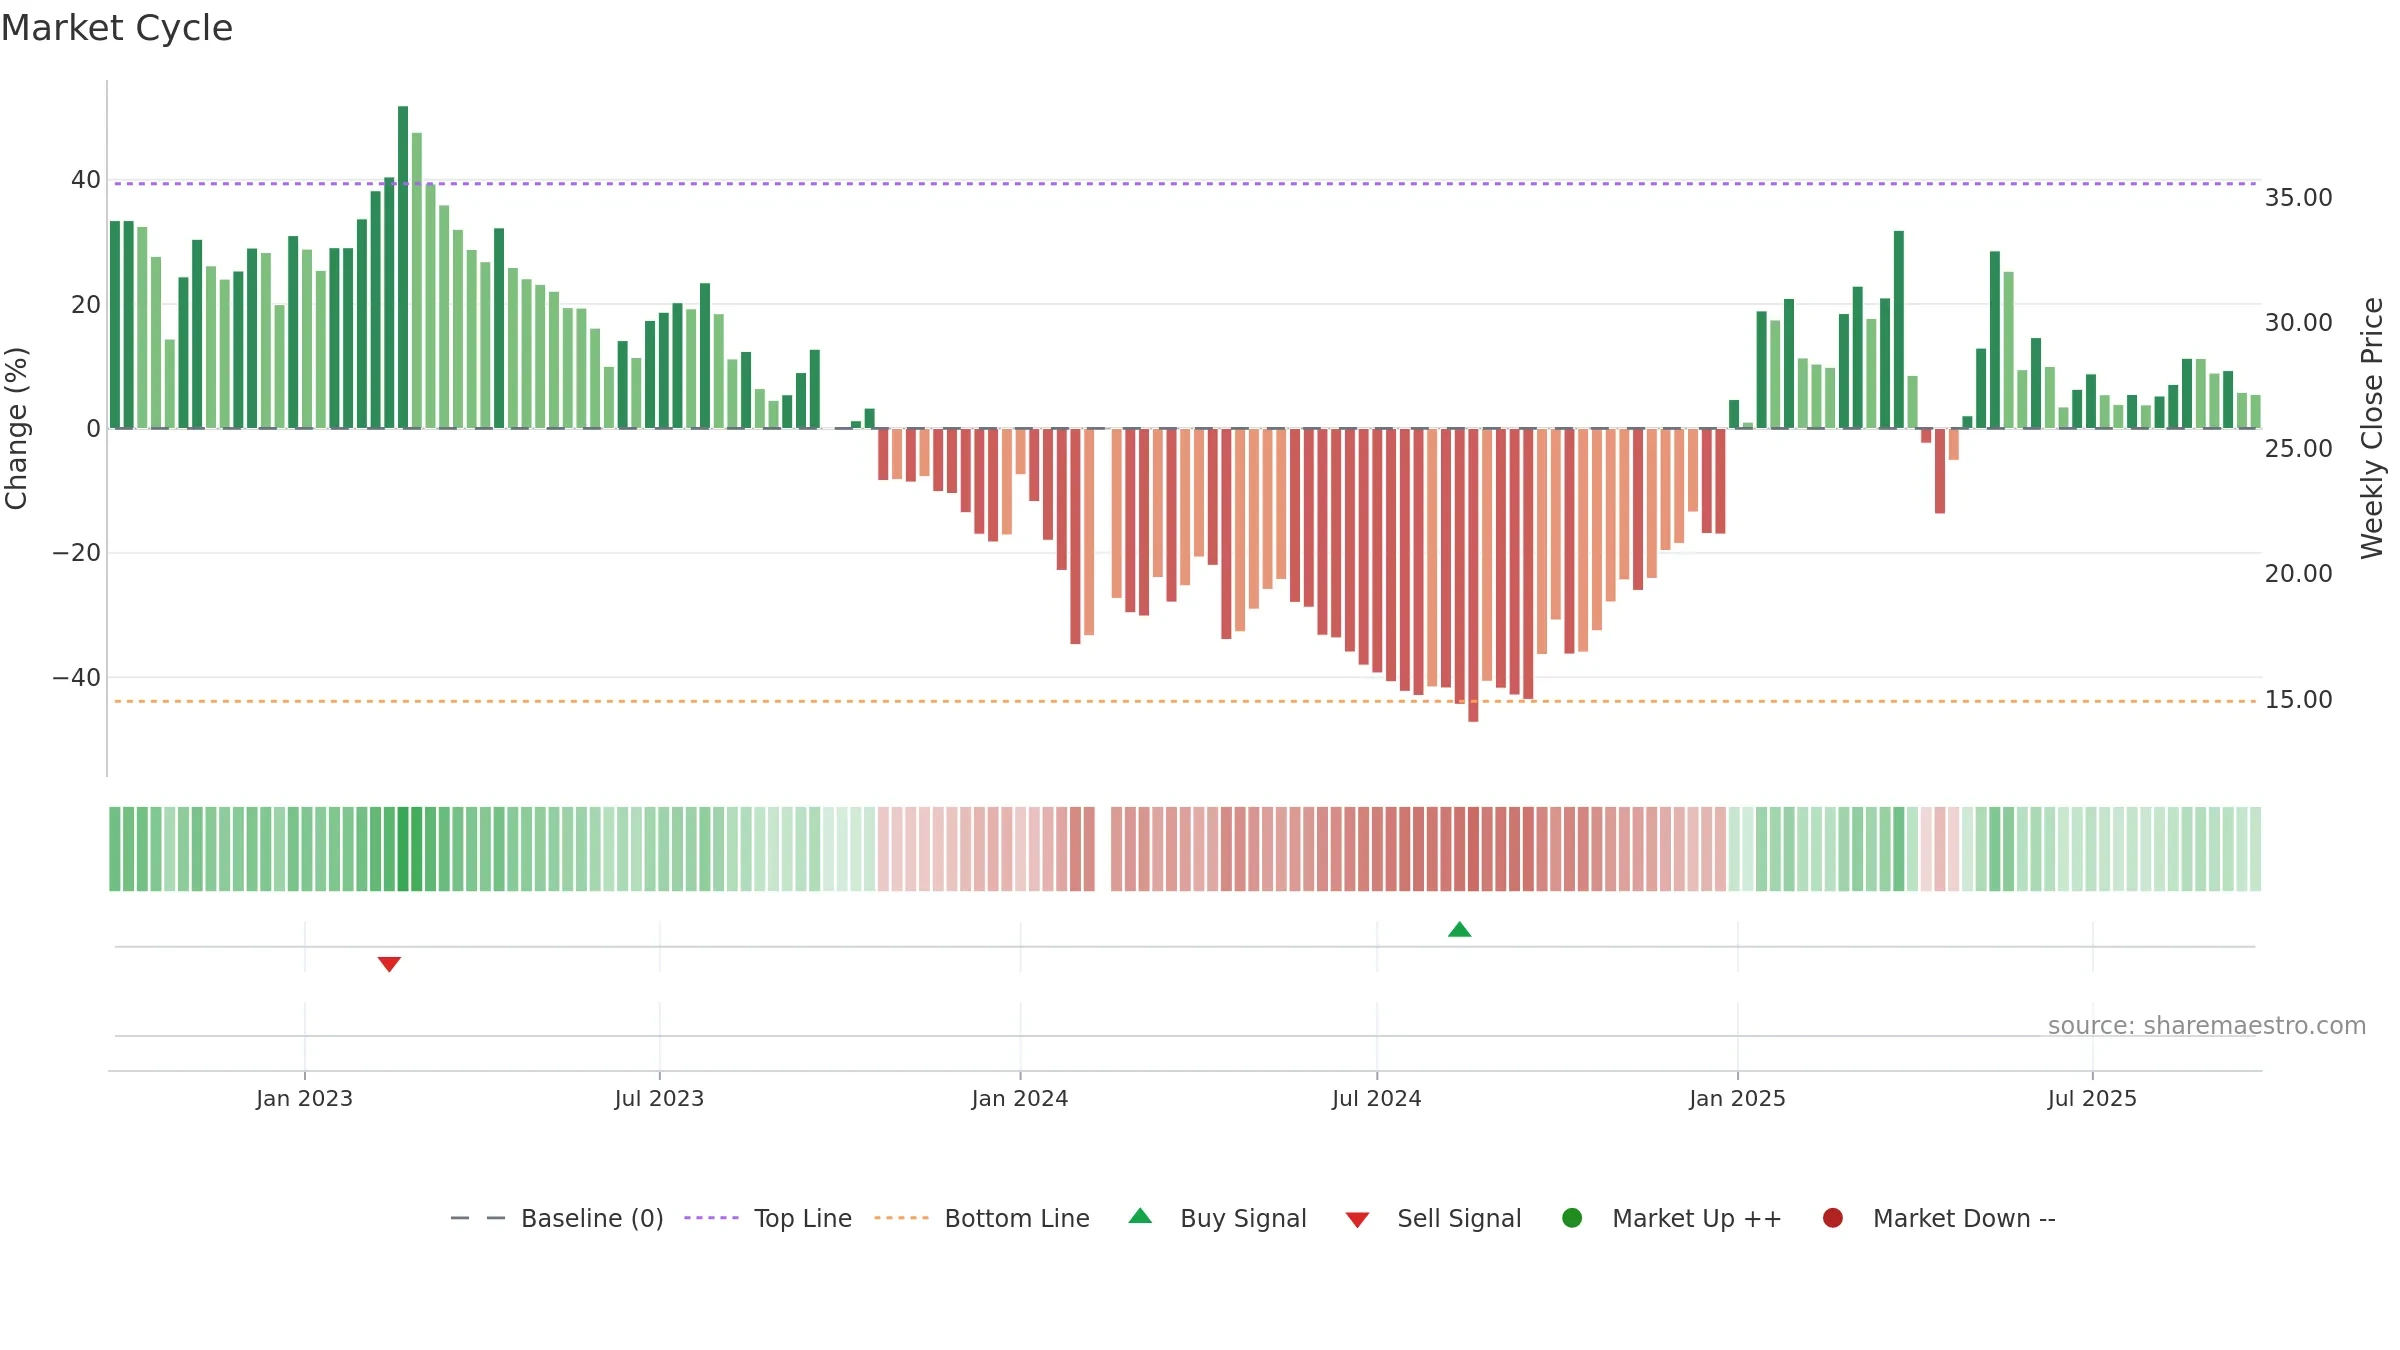Click the purple dotted line legend sample
This screenshot has height=1350, width=2400.
tap(711, 1218)
